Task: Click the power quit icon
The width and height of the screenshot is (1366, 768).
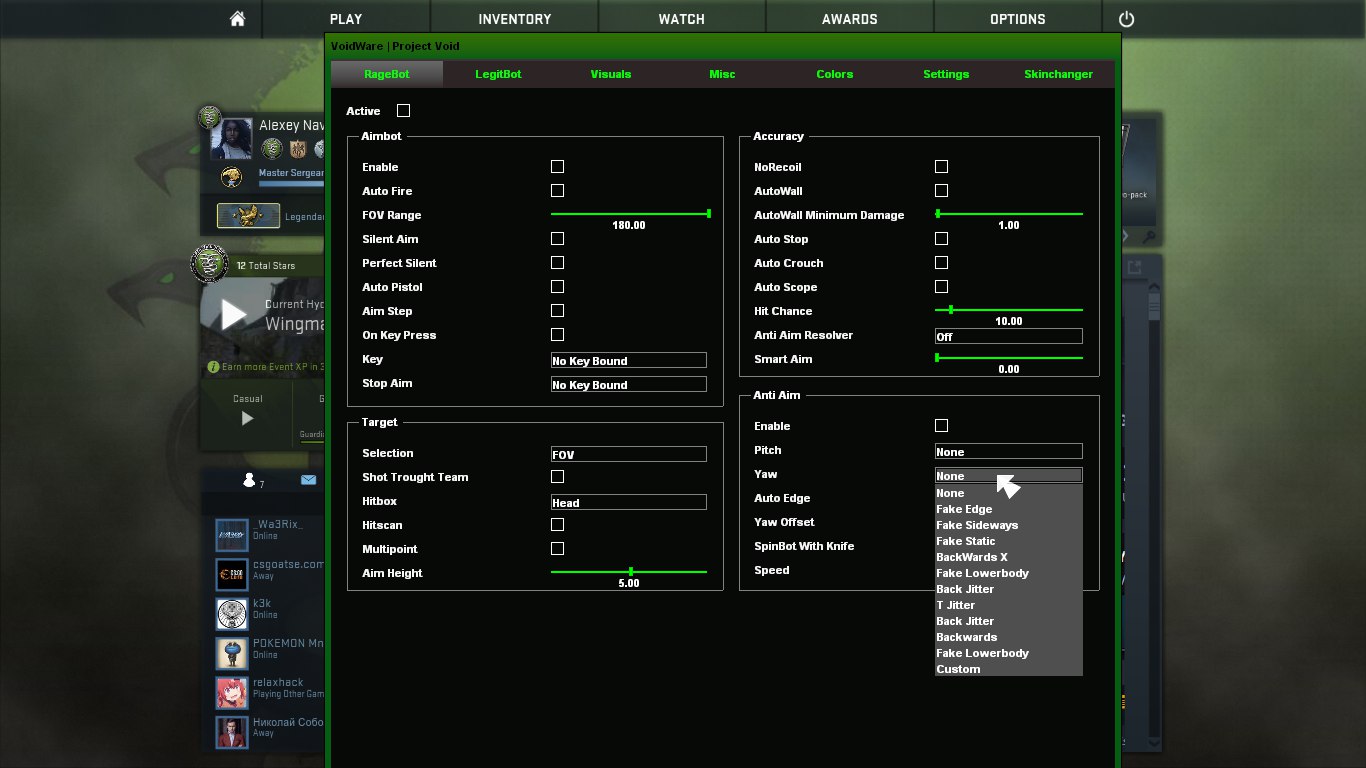Action: (1127, 19)
